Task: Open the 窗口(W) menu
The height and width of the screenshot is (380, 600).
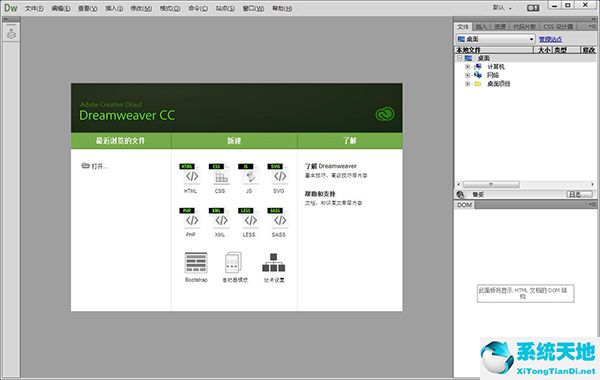Action: [x=253, y=8]
